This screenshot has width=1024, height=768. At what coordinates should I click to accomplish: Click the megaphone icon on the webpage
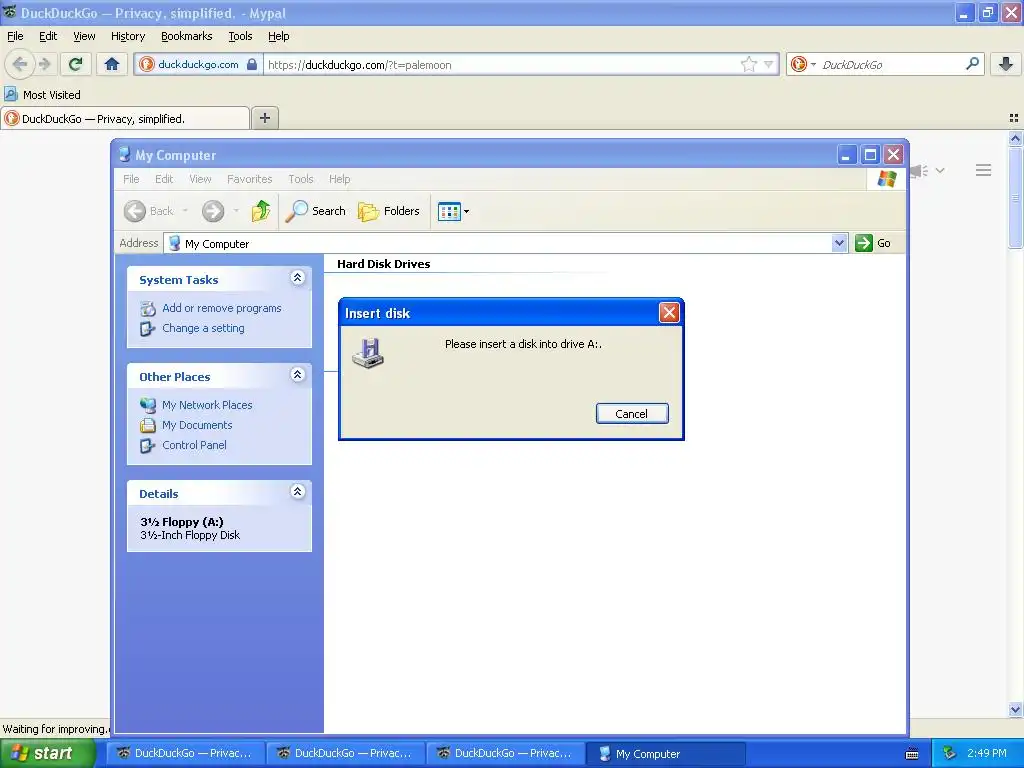(x=920, y=171)
